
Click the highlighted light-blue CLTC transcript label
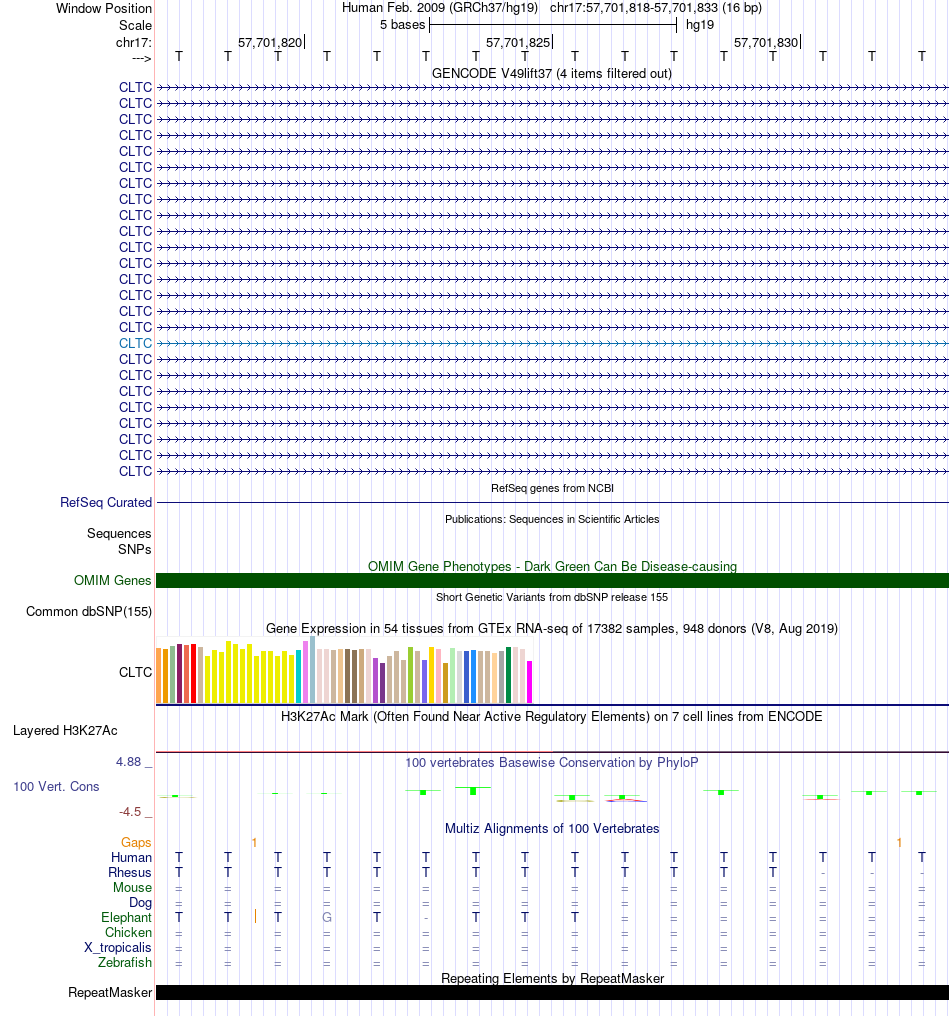135,343
